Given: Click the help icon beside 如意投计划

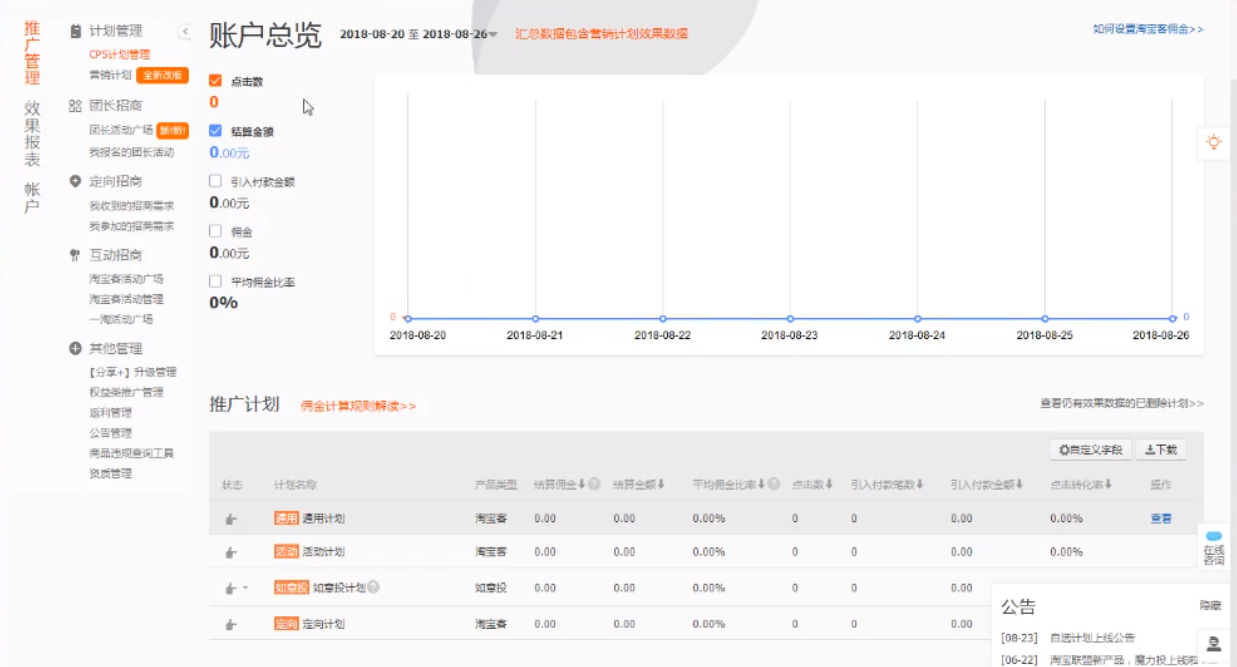Looking at the screenshot, I should click(x=373, y=588).
